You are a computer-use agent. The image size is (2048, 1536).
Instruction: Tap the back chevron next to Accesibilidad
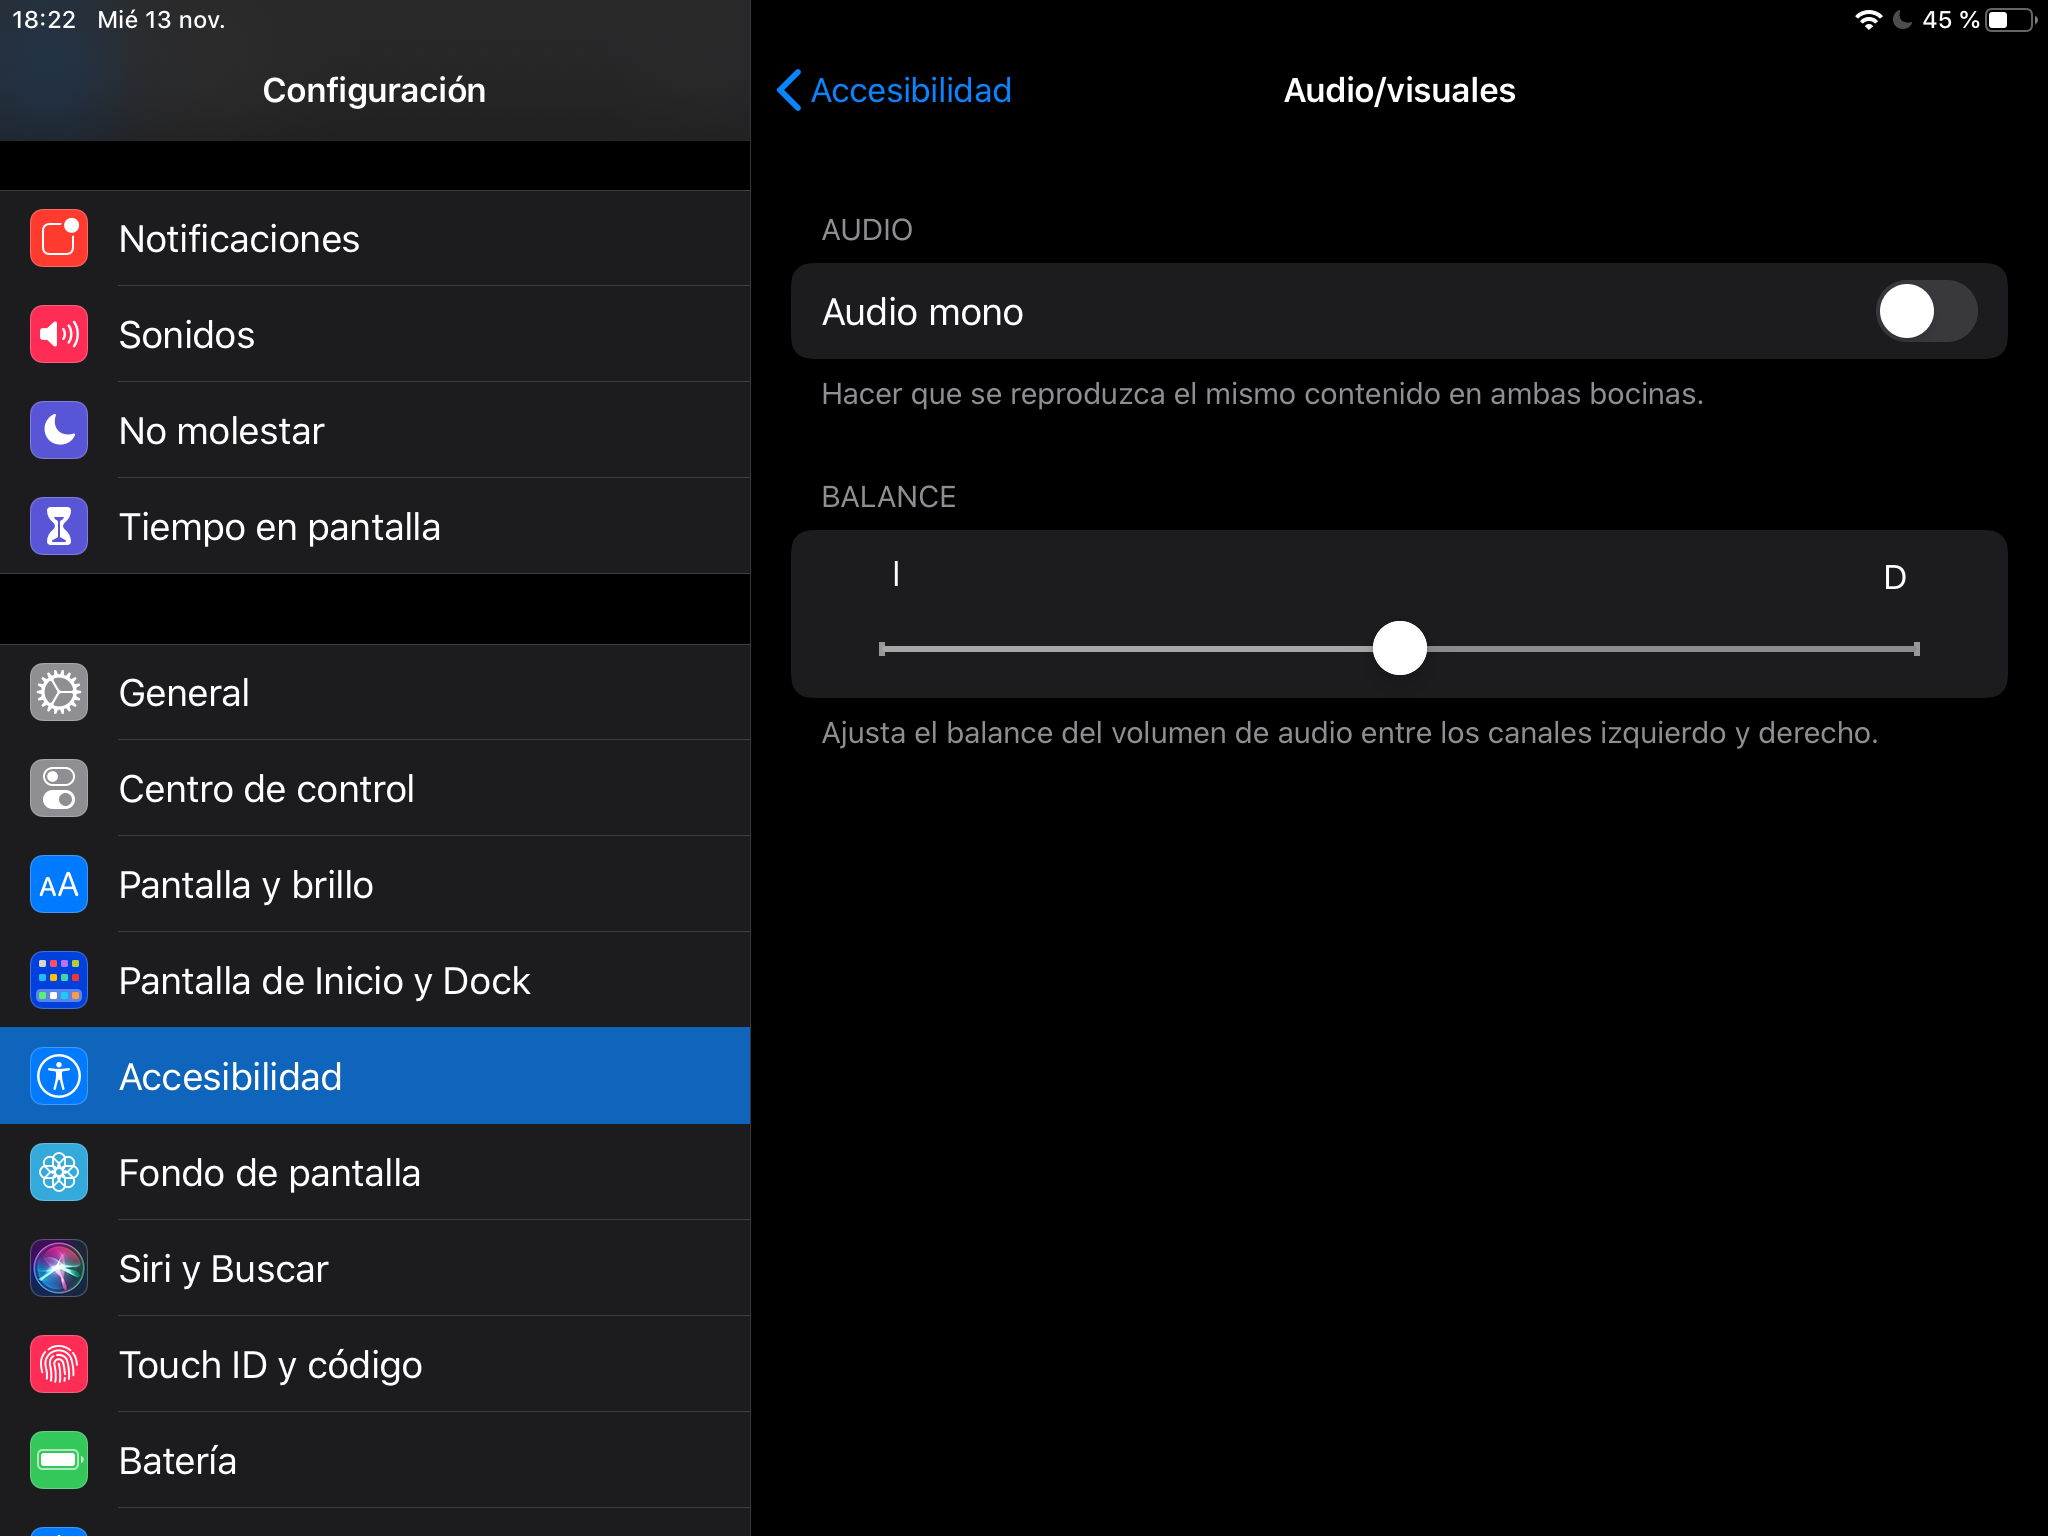click(789, 90)
